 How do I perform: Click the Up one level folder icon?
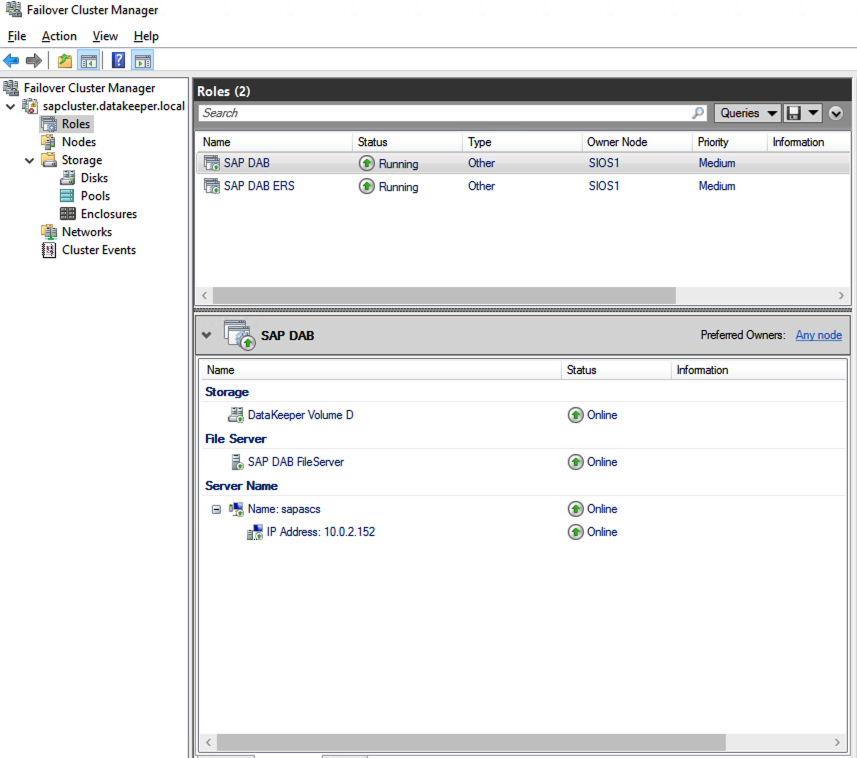coord(65,61)
